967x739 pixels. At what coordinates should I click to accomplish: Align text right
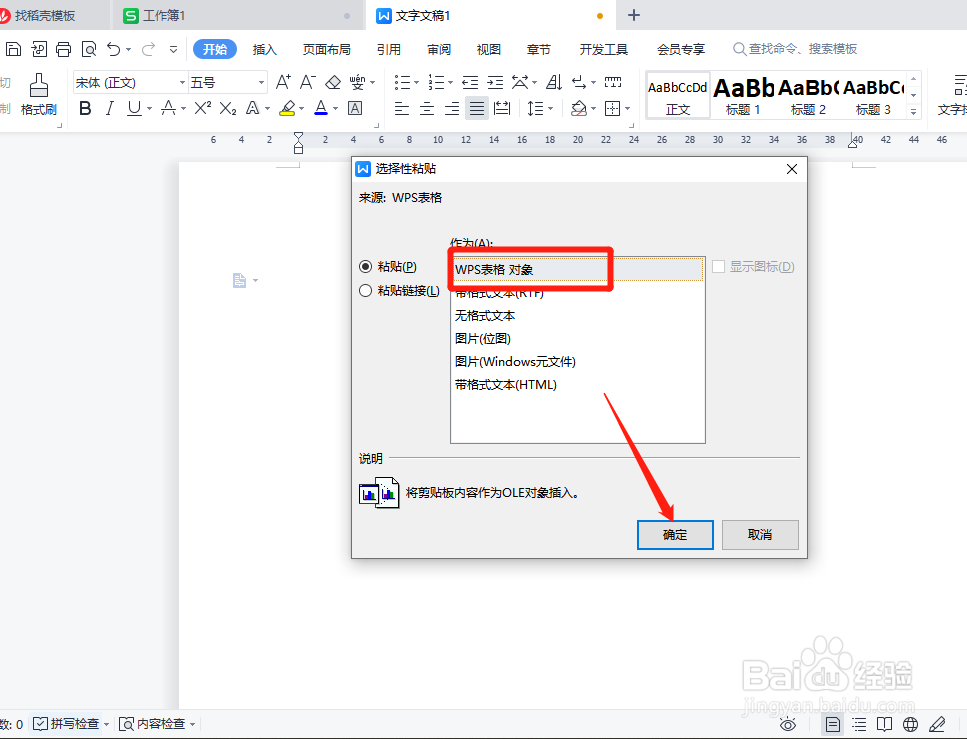point(451,109)
